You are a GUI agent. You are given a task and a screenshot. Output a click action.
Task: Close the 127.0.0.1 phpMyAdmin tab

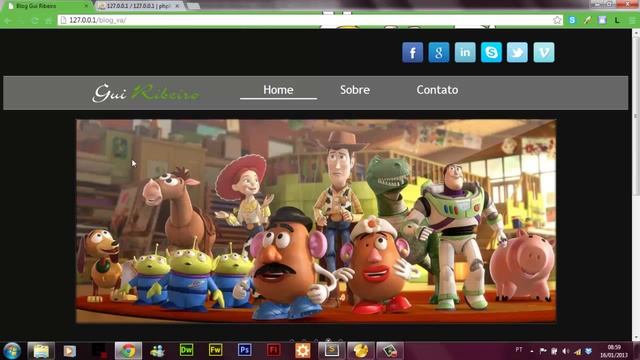pyautogui.click(x=177, y=6)
